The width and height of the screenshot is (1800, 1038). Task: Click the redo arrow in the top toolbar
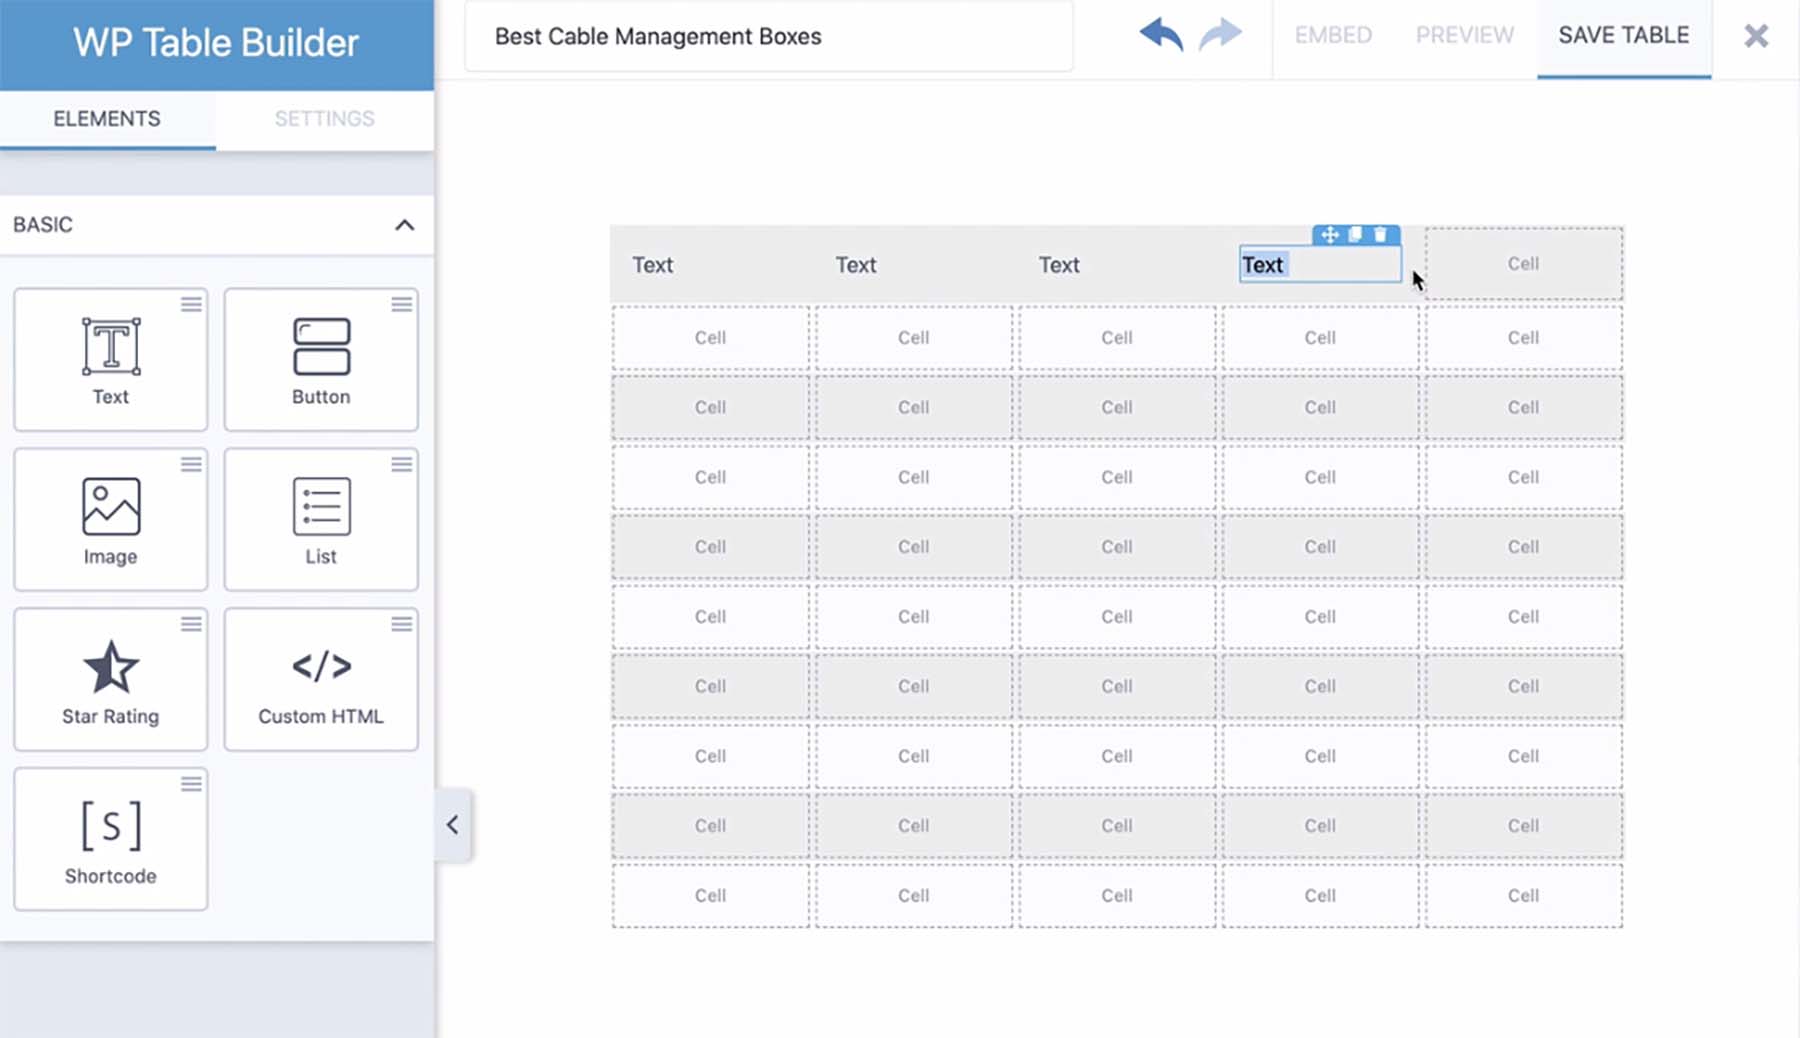point(1221,35)
